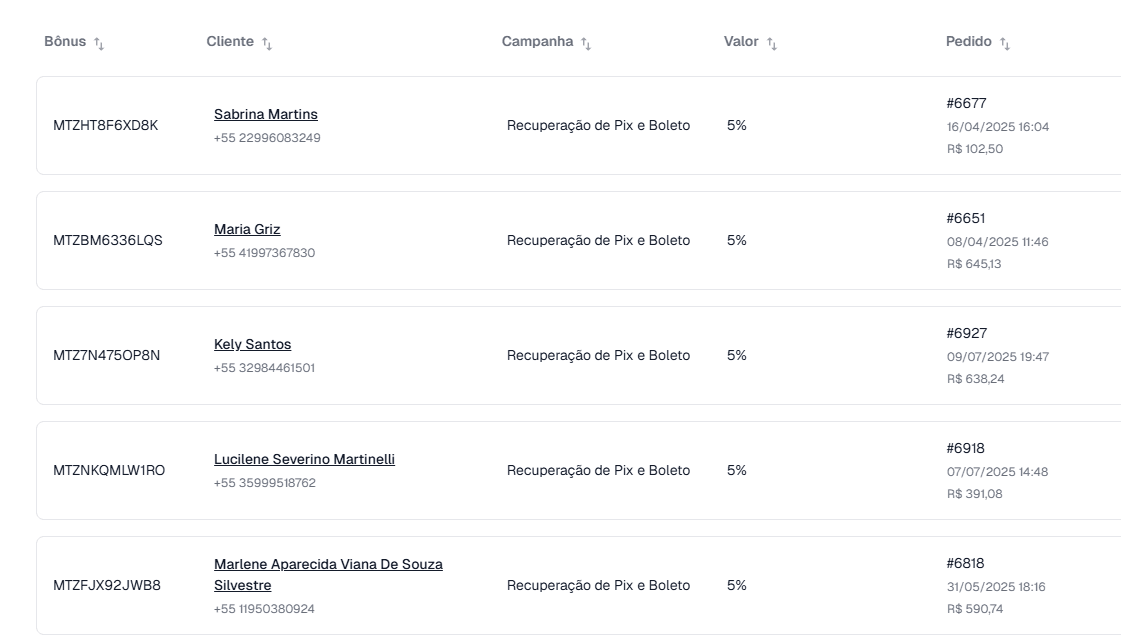Screen dimensions: 1121x638
Task: Select order number #6818
Action: click(x=965, y=564)
